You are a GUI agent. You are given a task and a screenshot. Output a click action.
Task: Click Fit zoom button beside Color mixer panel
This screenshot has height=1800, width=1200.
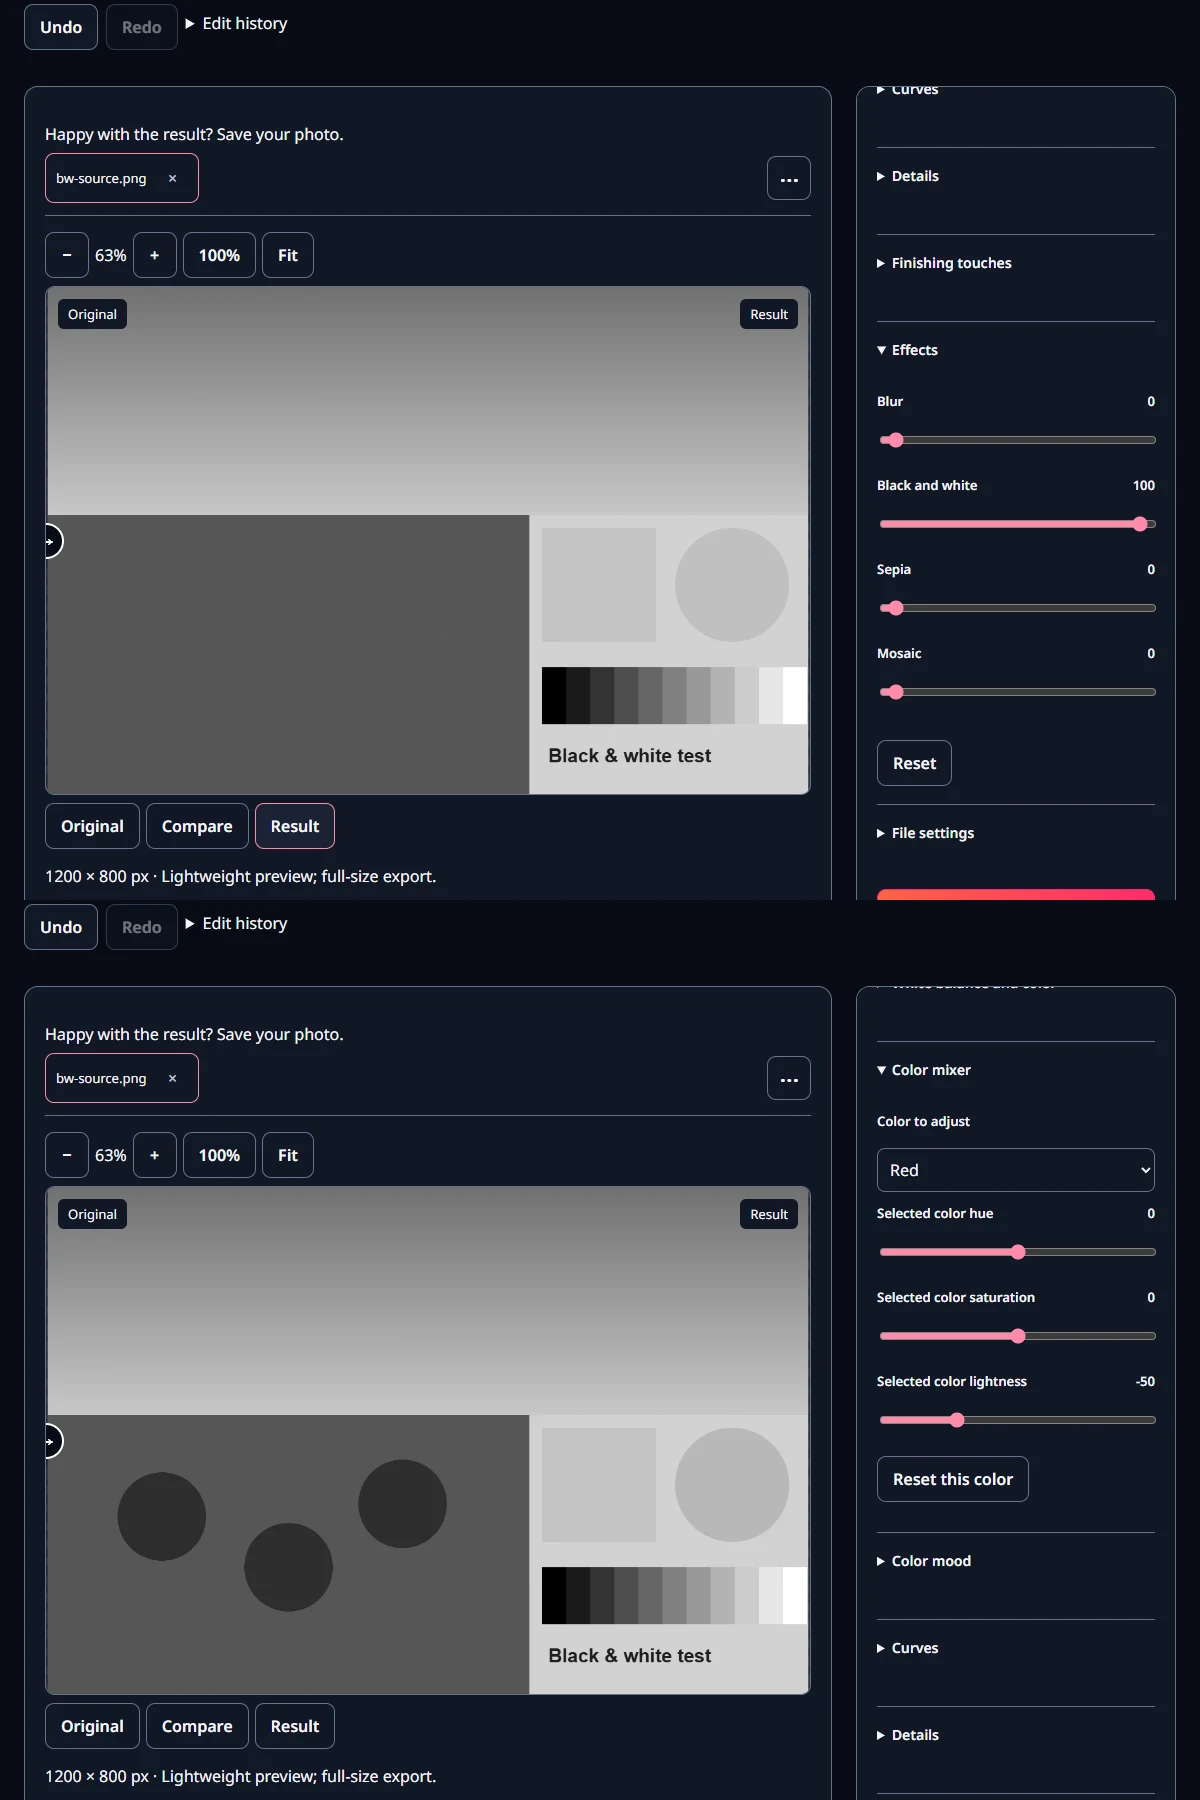coord(288,1155)
